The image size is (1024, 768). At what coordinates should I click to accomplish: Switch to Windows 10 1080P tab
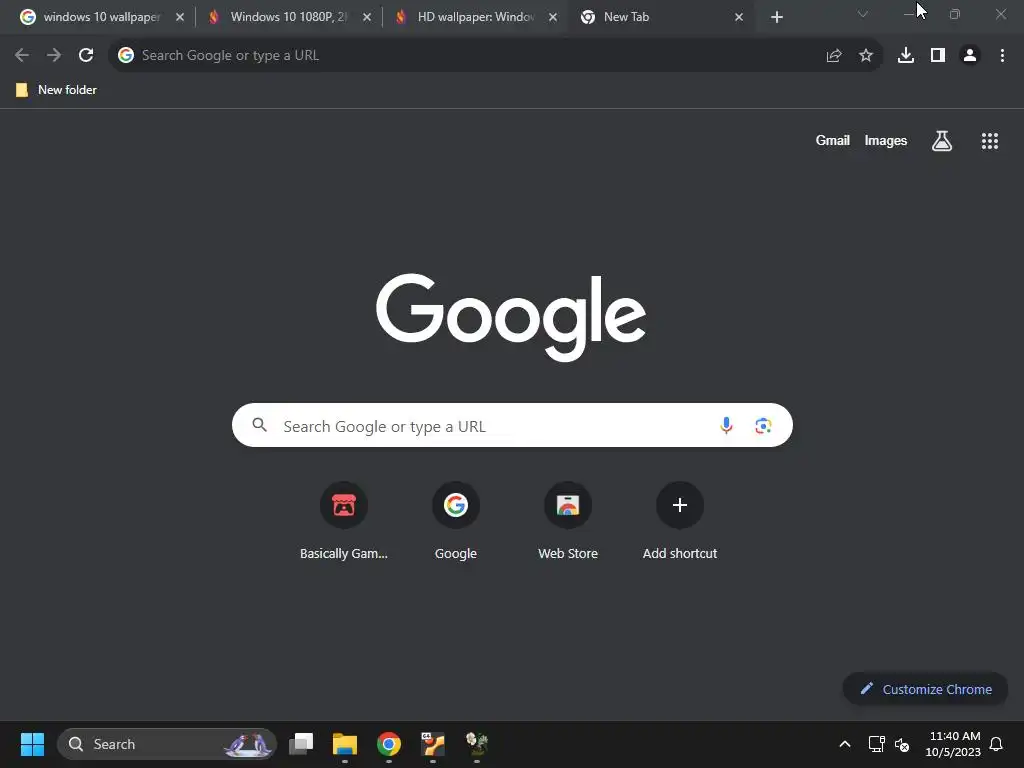click(x=288, y=17)
